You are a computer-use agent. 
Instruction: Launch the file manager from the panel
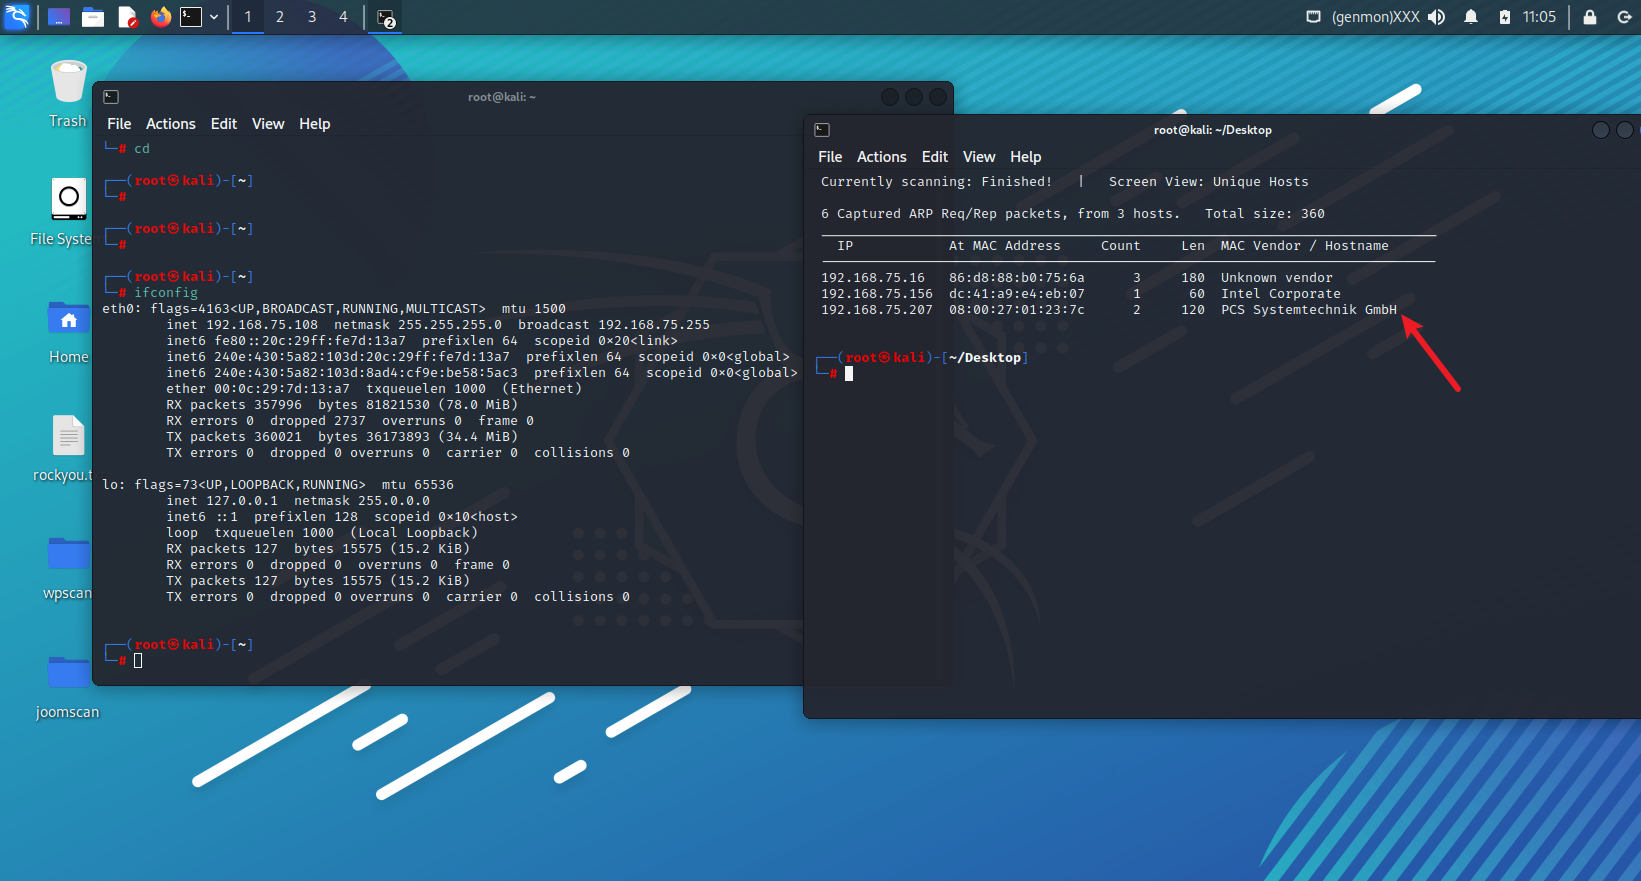point(93,17)
